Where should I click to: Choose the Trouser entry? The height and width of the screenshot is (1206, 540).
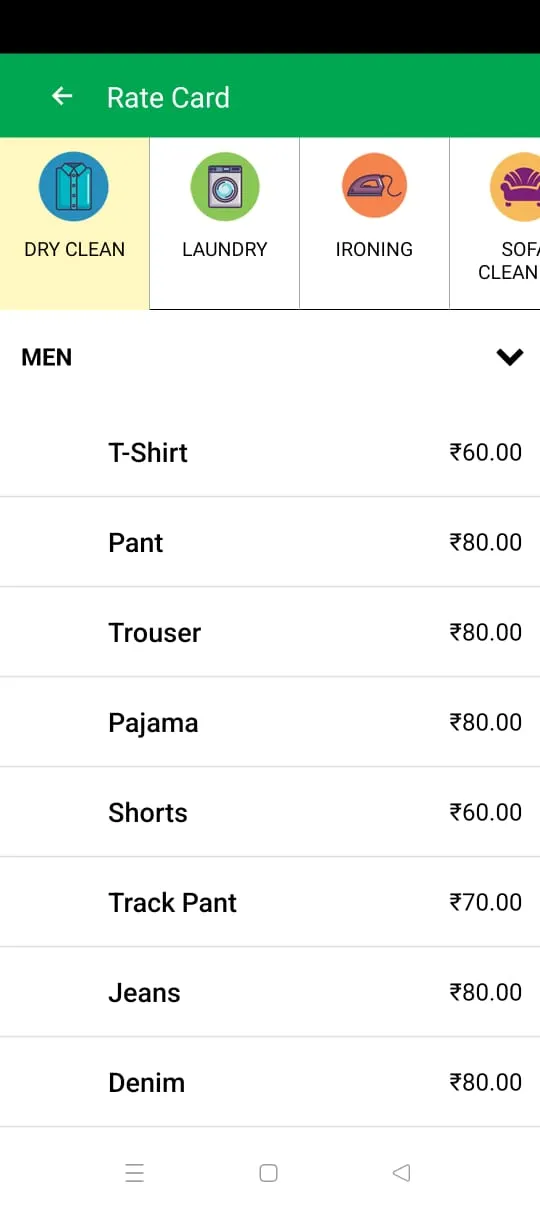pos(270,632)
